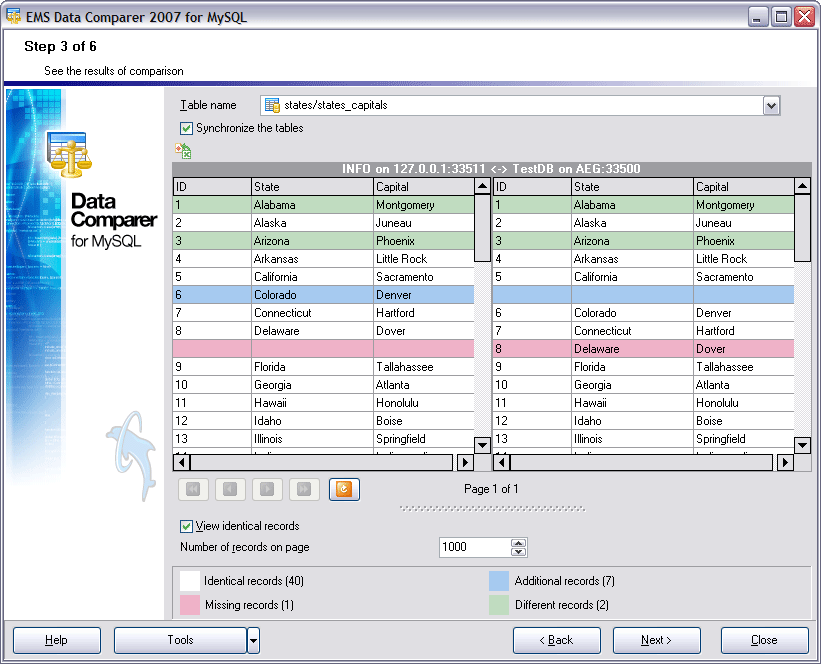Click the Export to Excel icon
The height and width of the screenshot is (664, 821).
coord(183,151)
